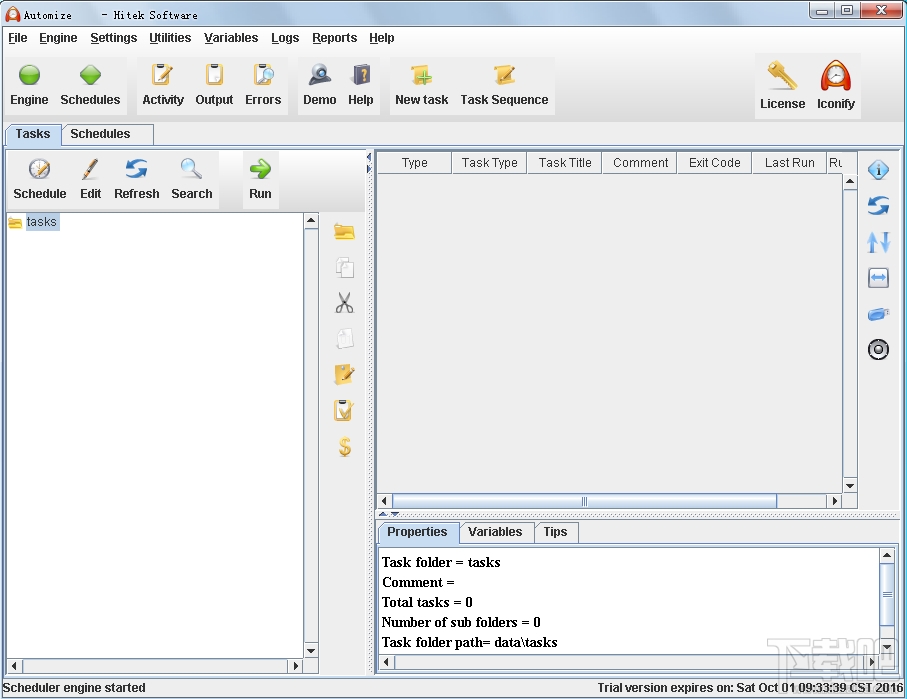907x699 pixels.
Task: Click 'Scheduler engine started' status text
Action: coord(74,687)
